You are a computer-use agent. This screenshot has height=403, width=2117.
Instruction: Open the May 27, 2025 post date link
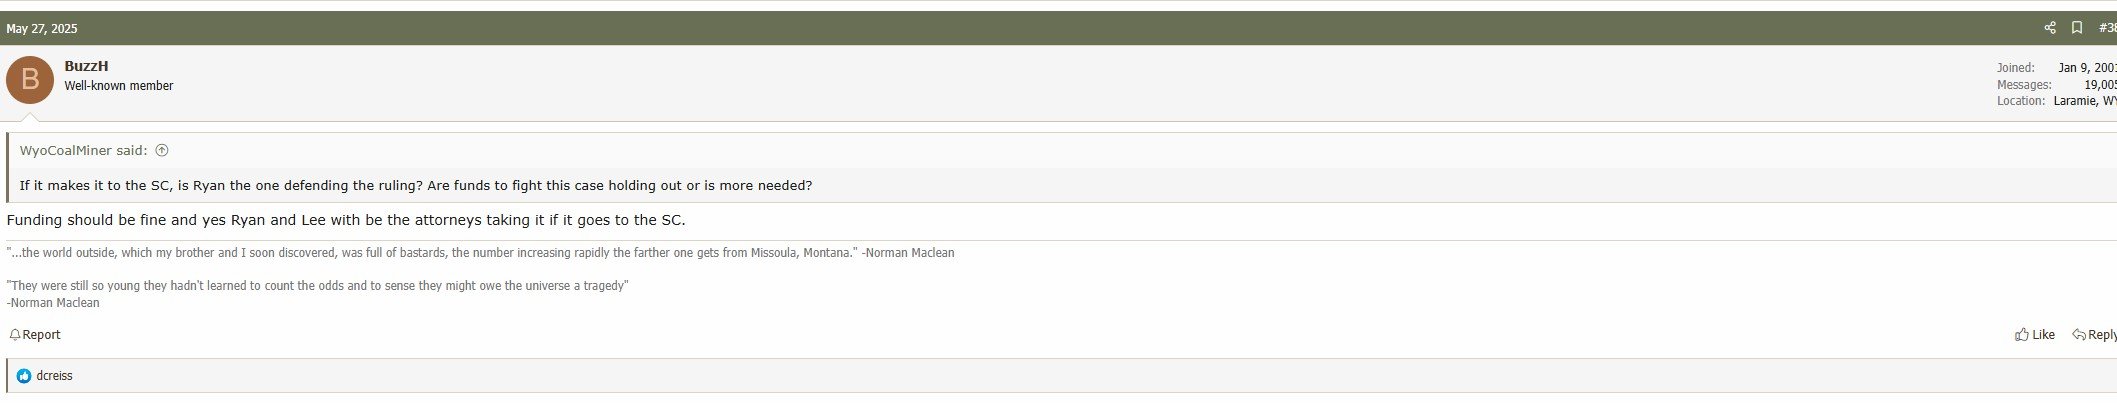[42, 28]
